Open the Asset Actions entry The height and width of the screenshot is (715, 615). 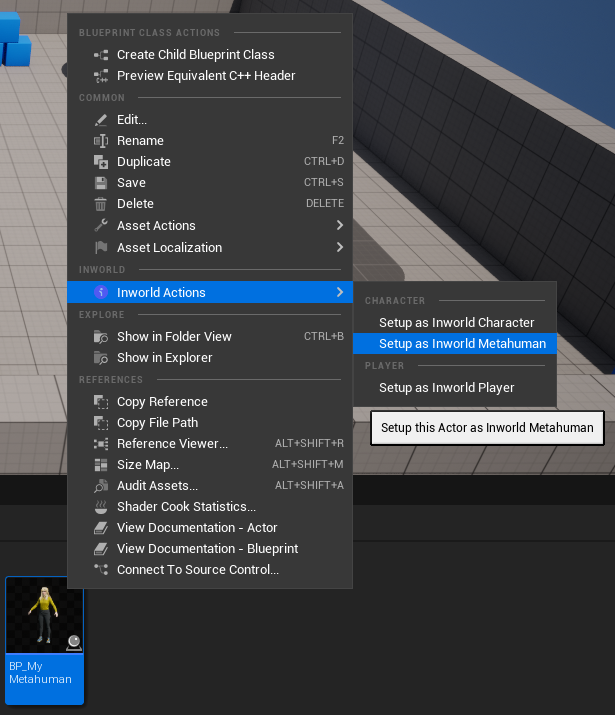click(210, 225)
